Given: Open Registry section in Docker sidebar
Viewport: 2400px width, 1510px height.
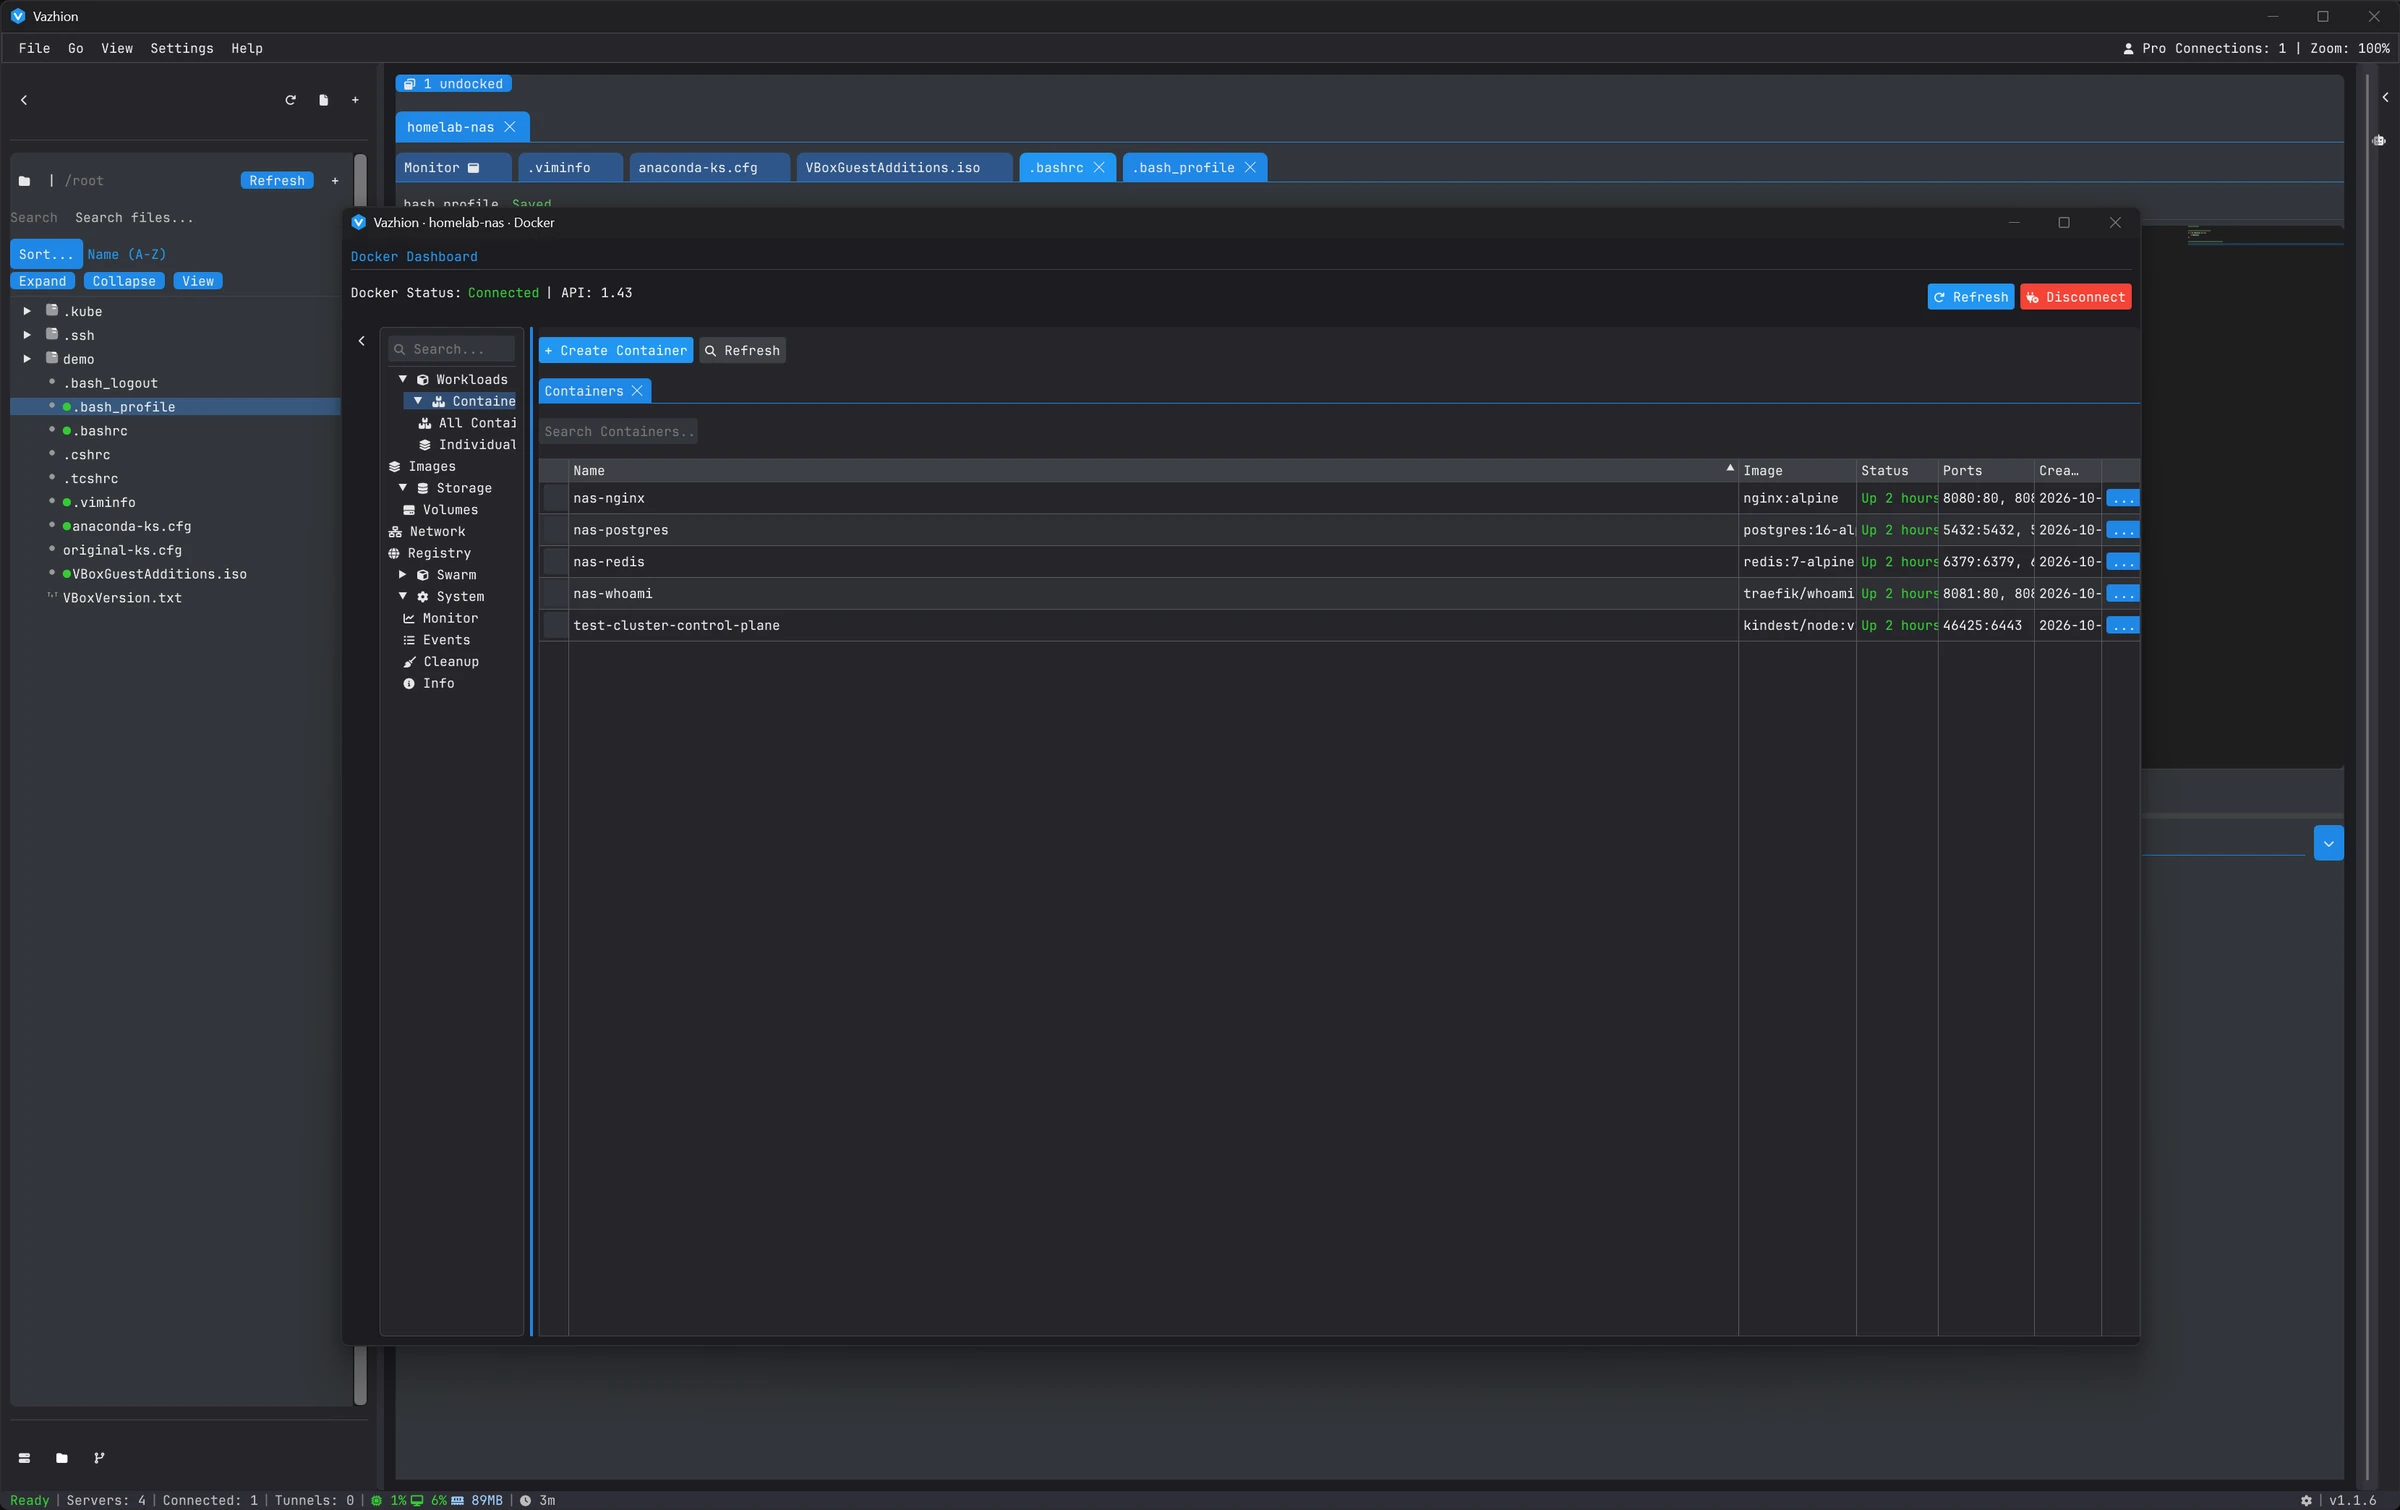Looking at the screenshot, I should click(429, 554).
